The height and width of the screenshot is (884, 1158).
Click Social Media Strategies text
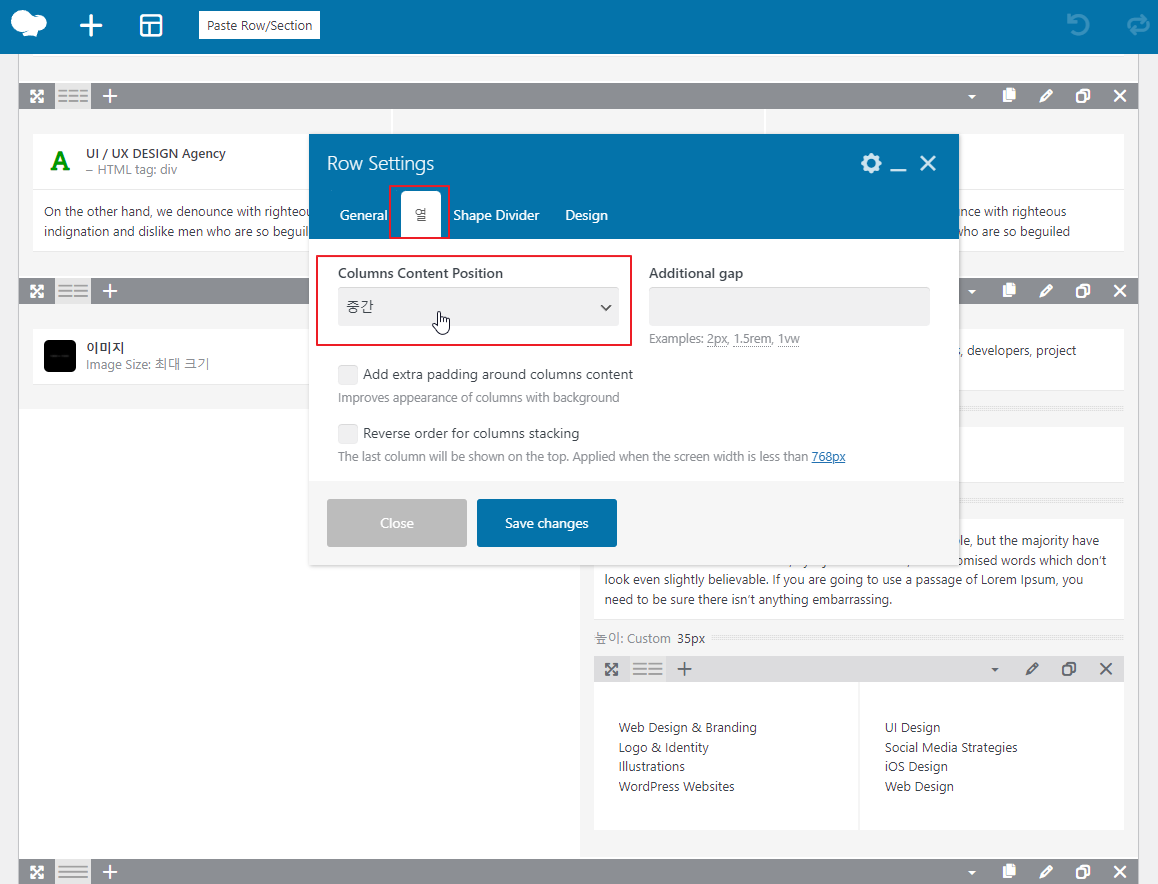[x=951, y=747]
